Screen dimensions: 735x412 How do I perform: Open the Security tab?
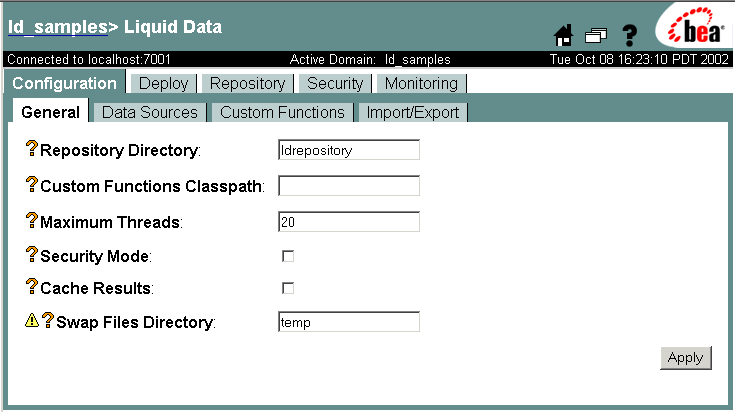coord(335,83)
